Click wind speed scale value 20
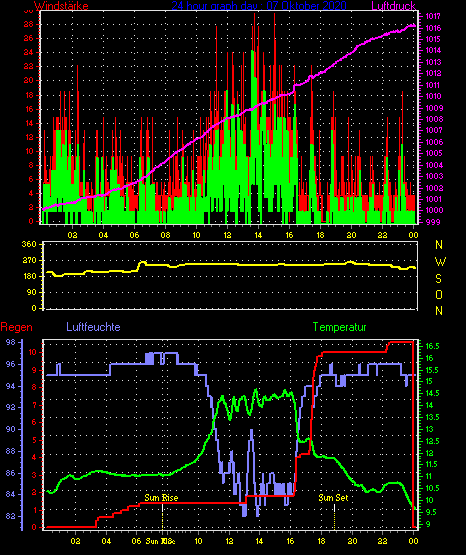This screenshot has width=466, height=555. [x=29, y=80]
